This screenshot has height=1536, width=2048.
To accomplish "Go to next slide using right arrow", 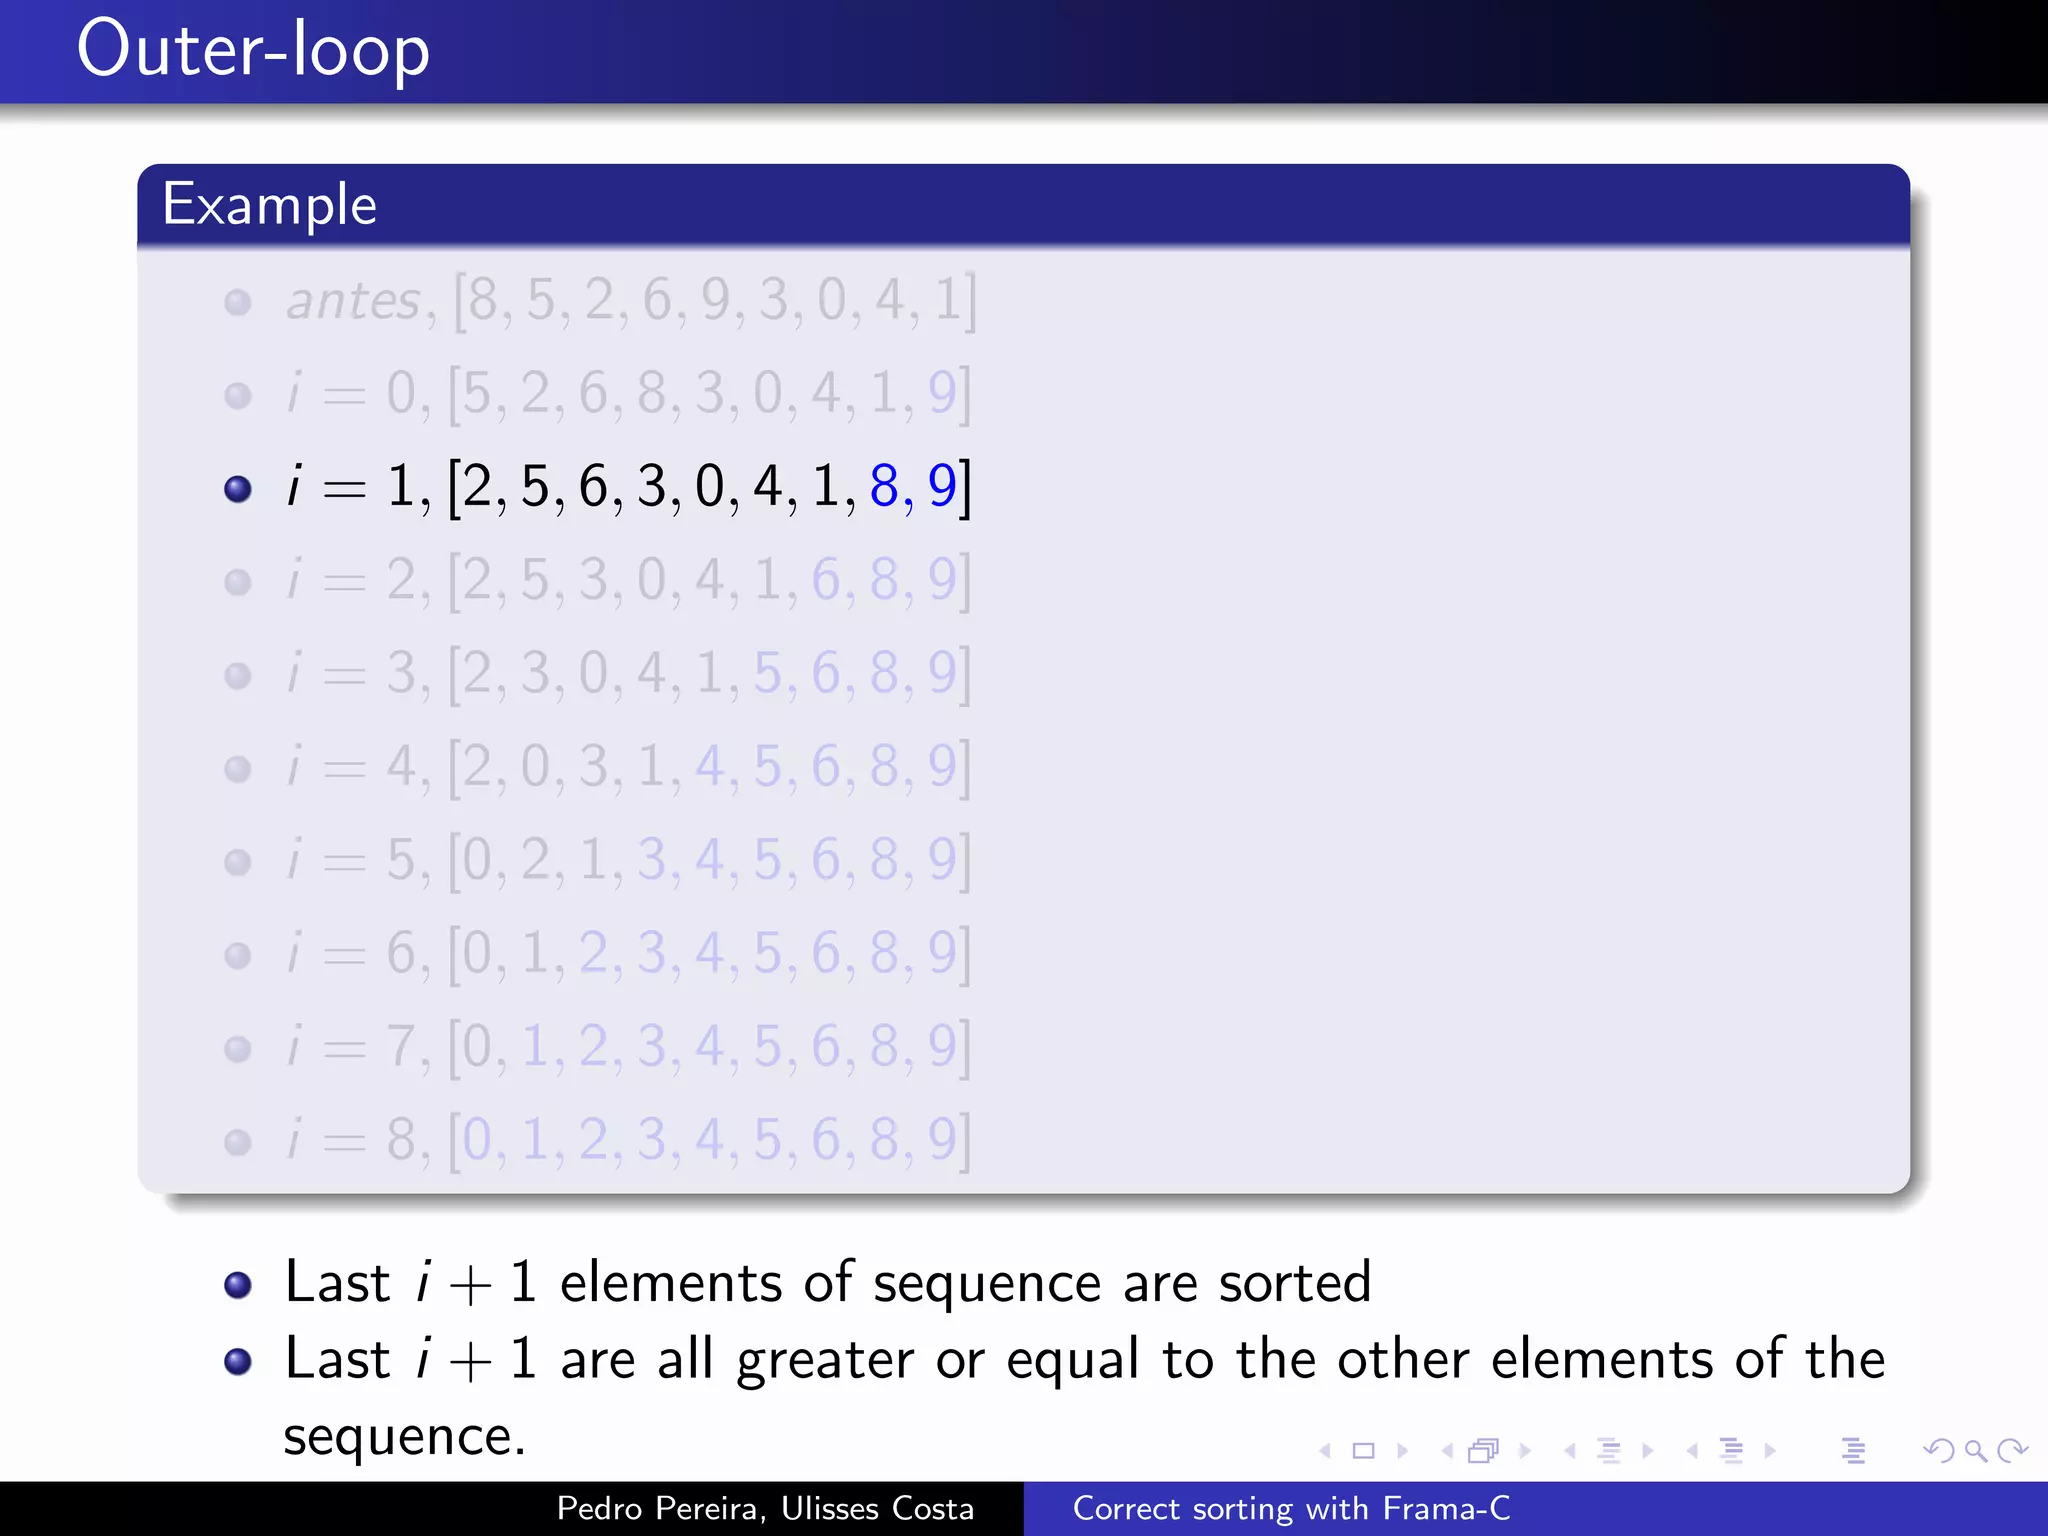I will pos(1402,1450).
